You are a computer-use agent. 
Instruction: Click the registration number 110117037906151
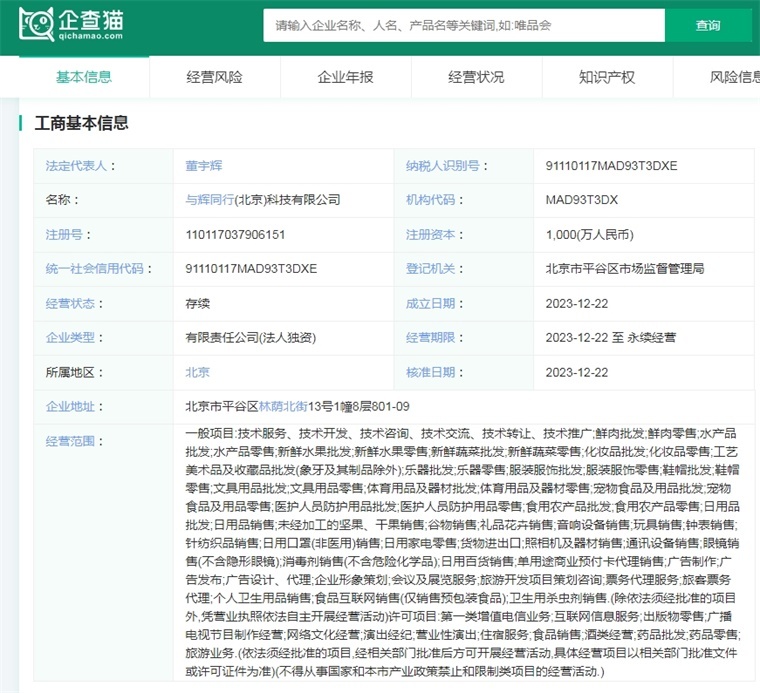pyautogui.click(x=235, y=235)
